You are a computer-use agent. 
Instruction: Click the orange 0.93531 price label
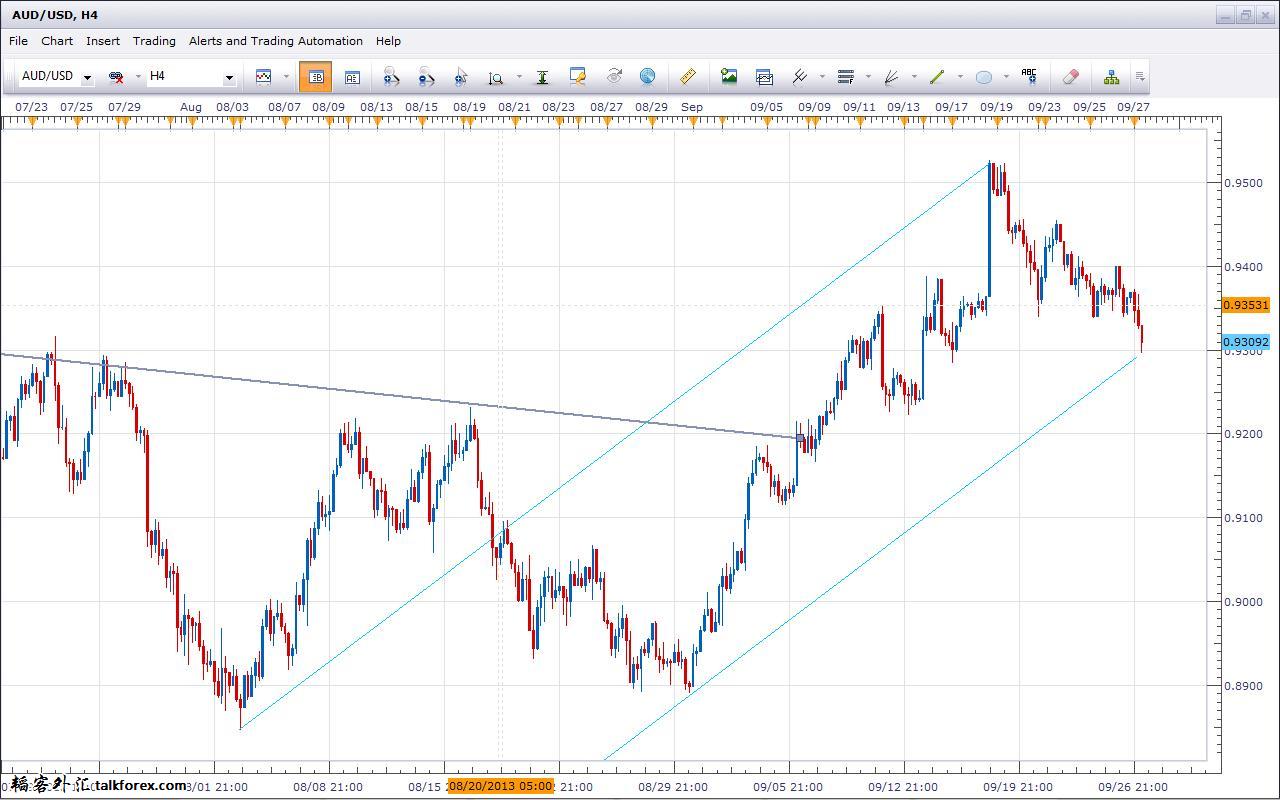coord(1246,305)
